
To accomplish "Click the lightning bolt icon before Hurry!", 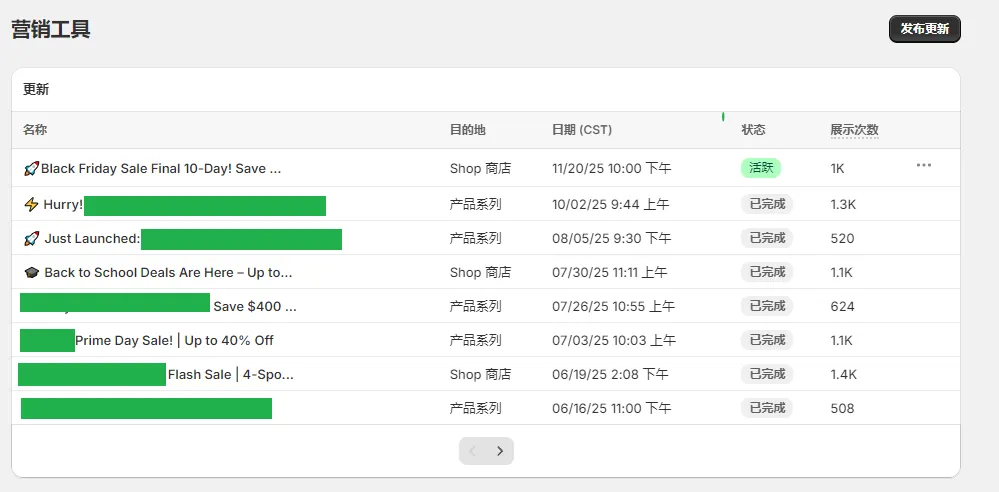I will click(31, 205).
